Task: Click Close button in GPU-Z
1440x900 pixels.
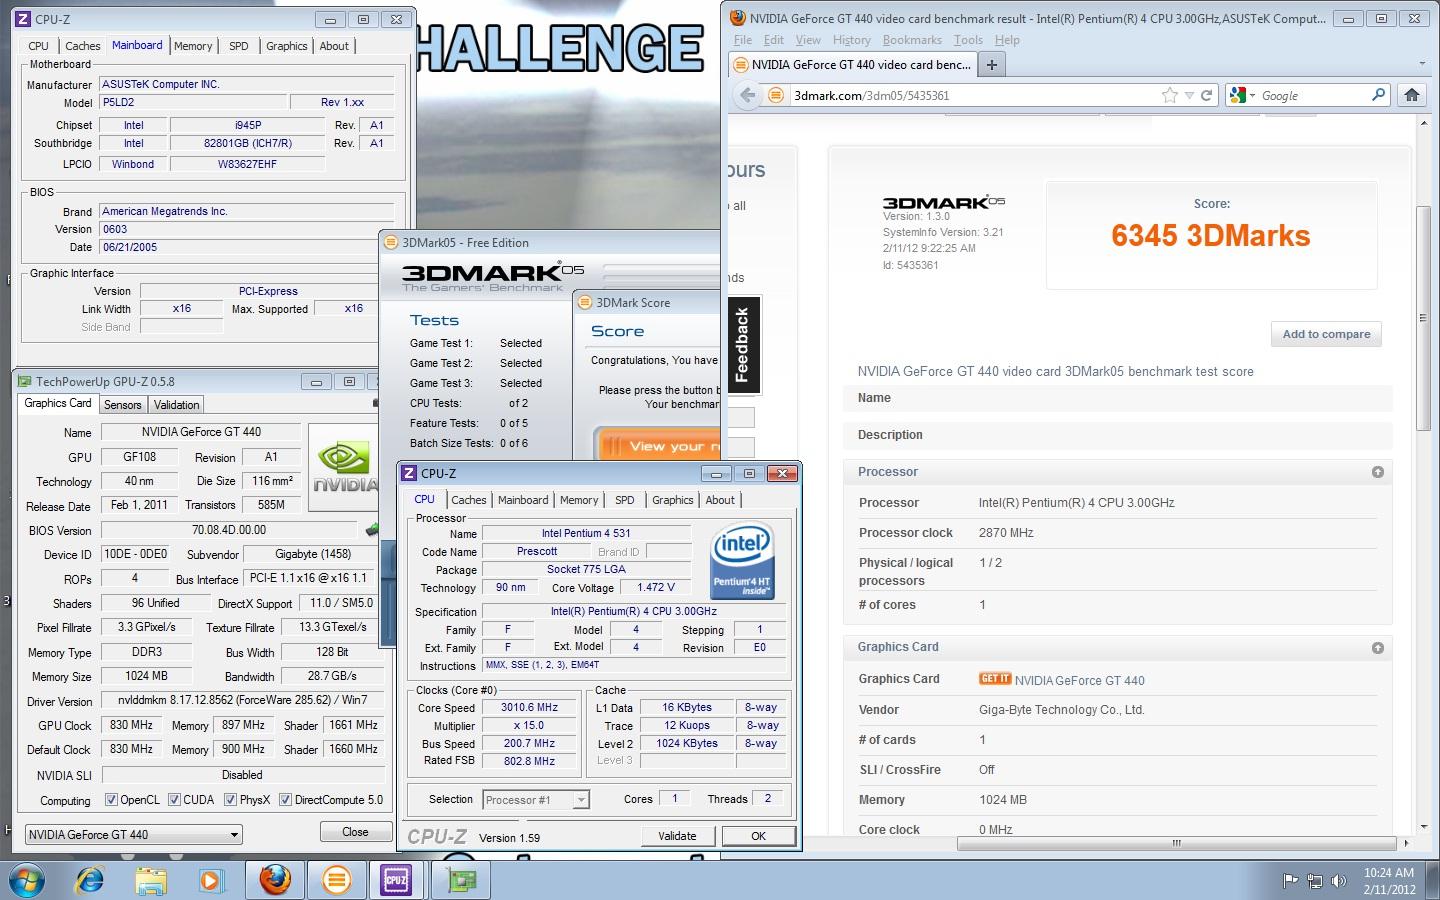Action: [x=355, y=832]
